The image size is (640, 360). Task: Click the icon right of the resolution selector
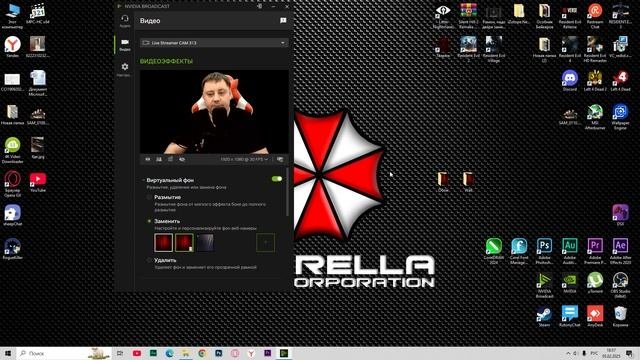pos(280,159)
